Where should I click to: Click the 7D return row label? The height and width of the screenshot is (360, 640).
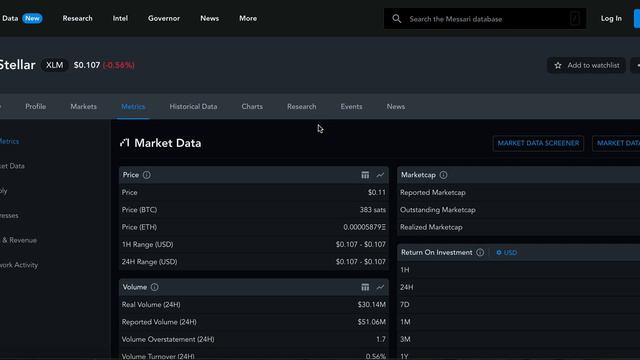click(x=404, y=304)
